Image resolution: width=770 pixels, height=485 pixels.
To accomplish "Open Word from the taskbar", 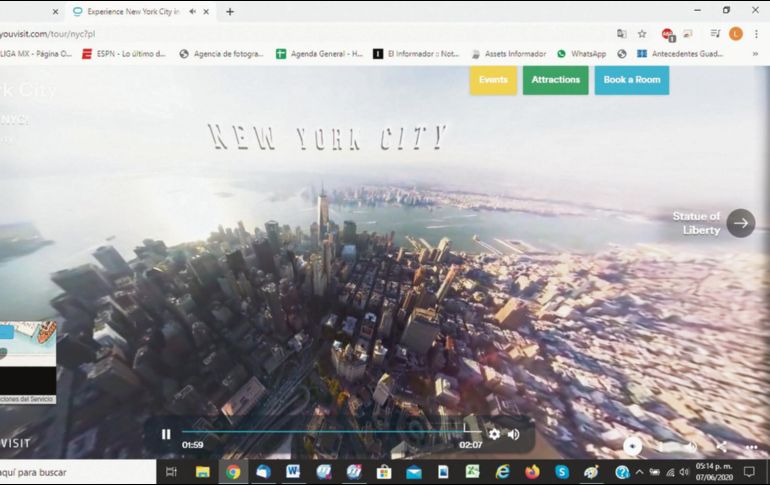I will tap(293, 472).
